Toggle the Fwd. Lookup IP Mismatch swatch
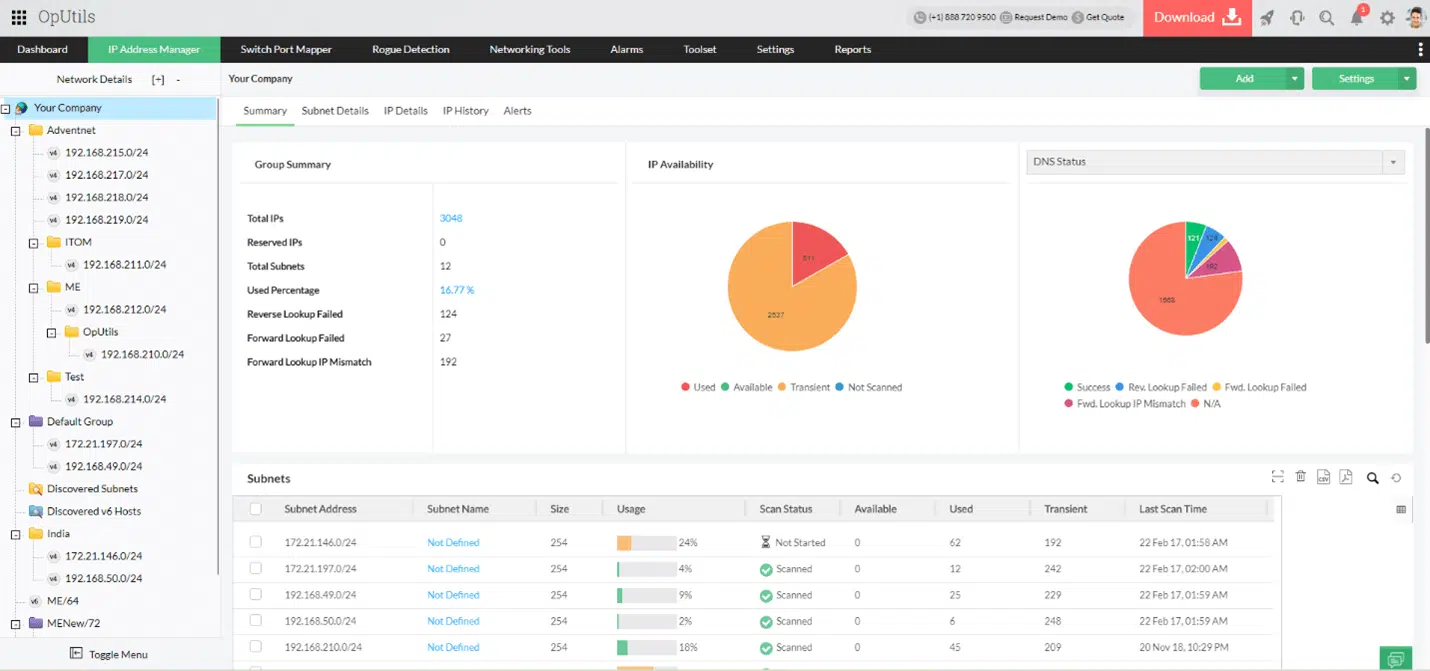Viewport: 1430px width, 671px height. [1069, 404]
